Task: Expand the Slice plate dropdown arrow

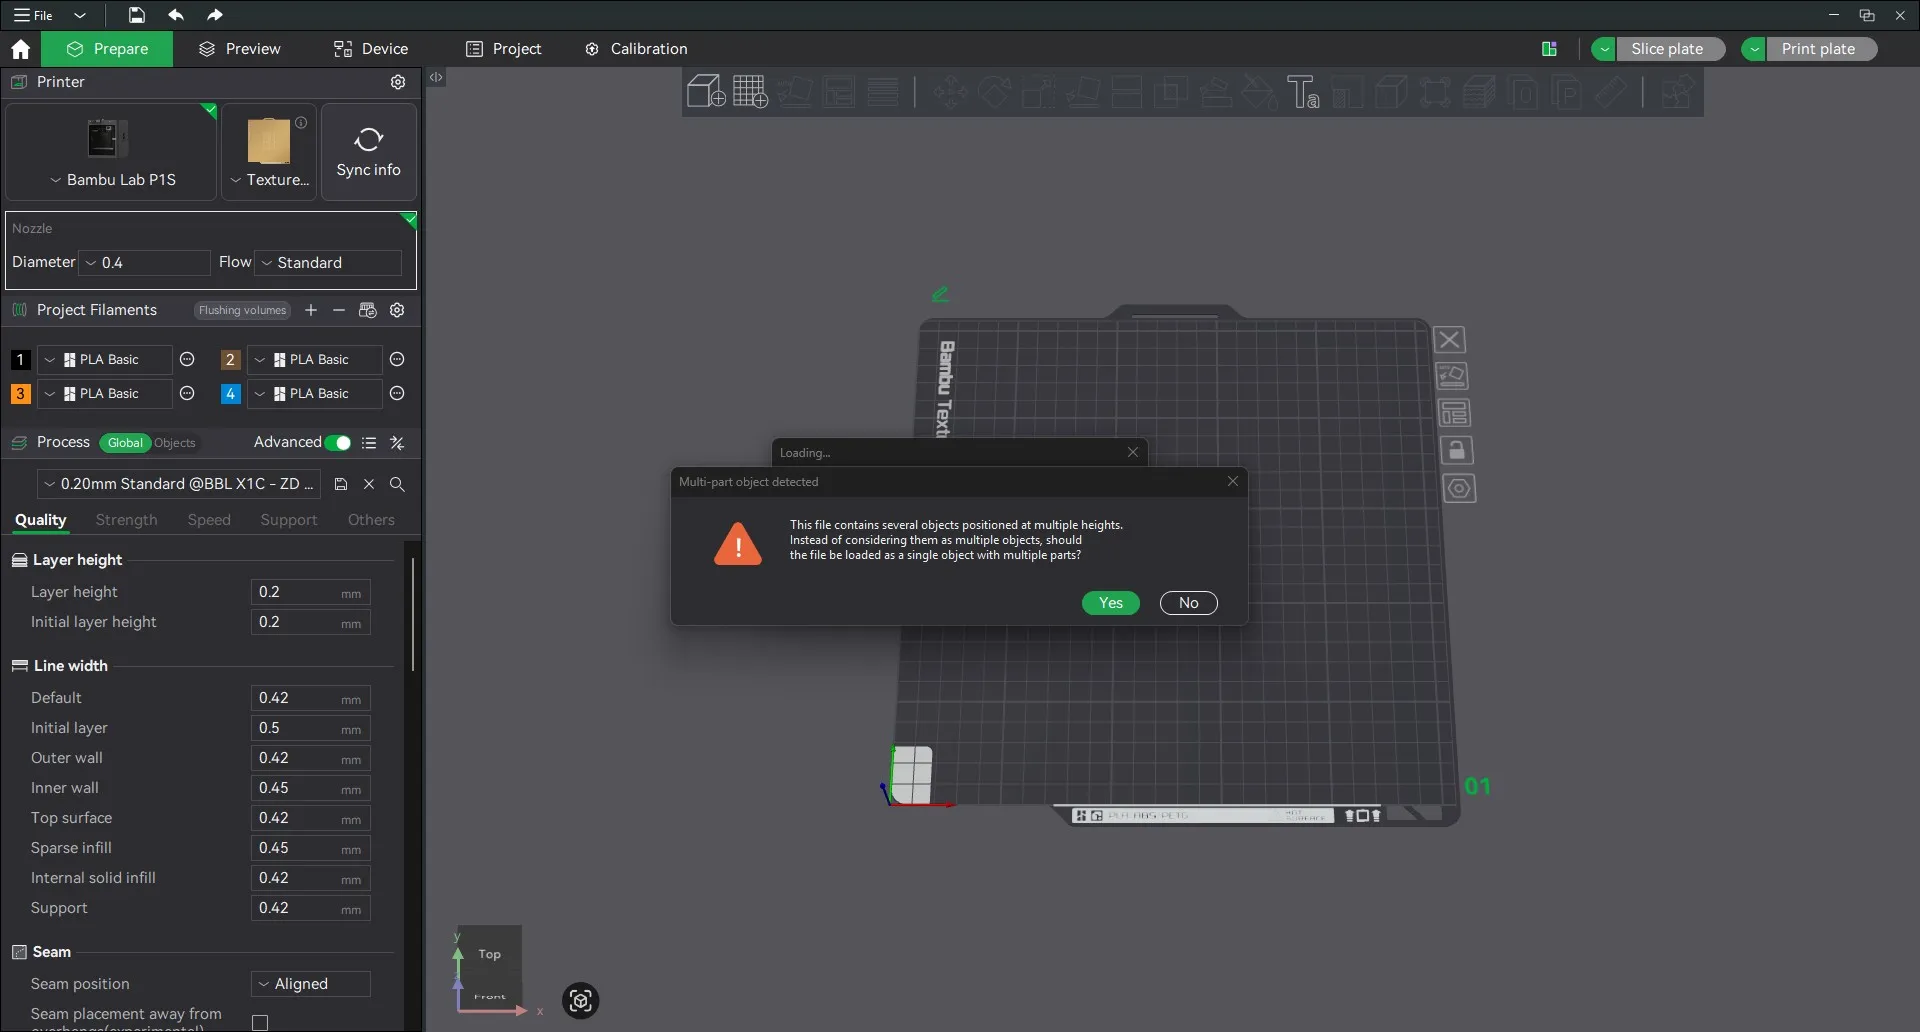Action: coord(1604,49)
